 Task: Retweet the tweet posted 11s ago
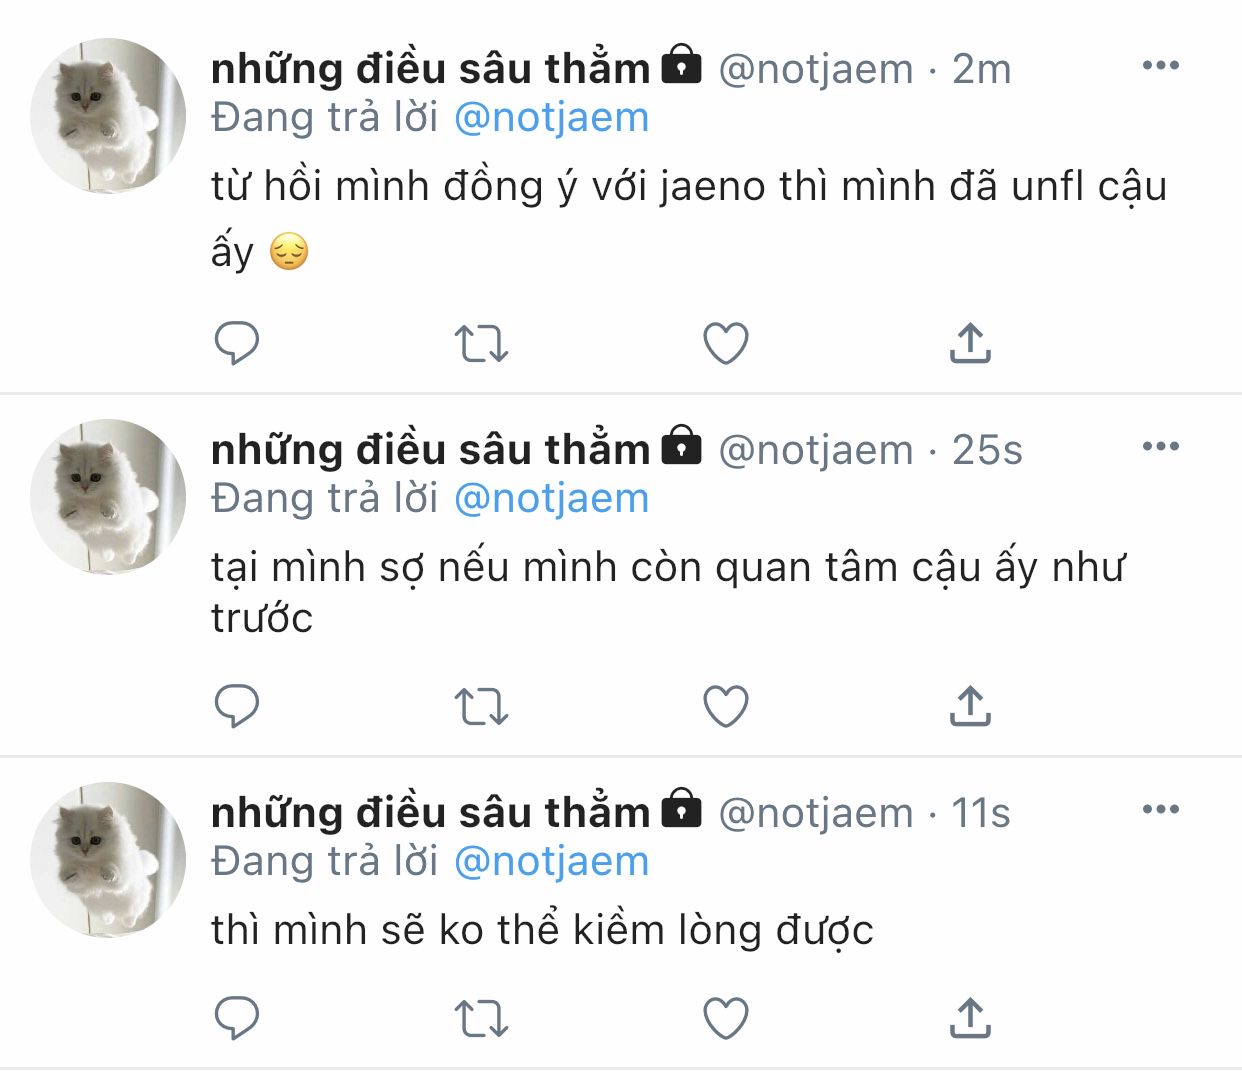[x=481, y=1018]
